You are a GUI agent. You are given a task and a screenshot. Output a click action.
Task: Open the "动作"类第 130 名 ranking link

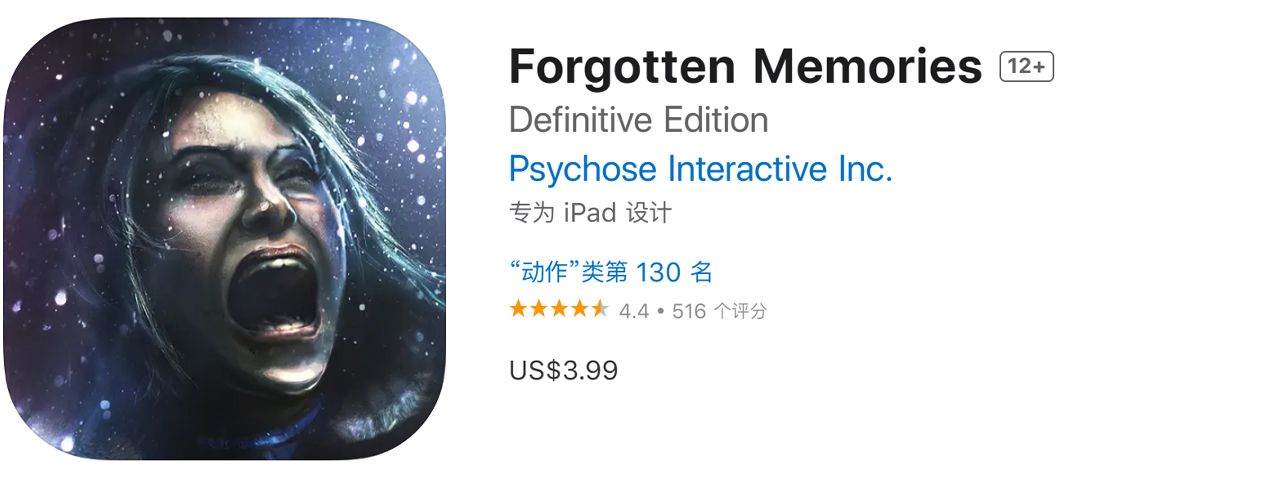click(611, 271)
